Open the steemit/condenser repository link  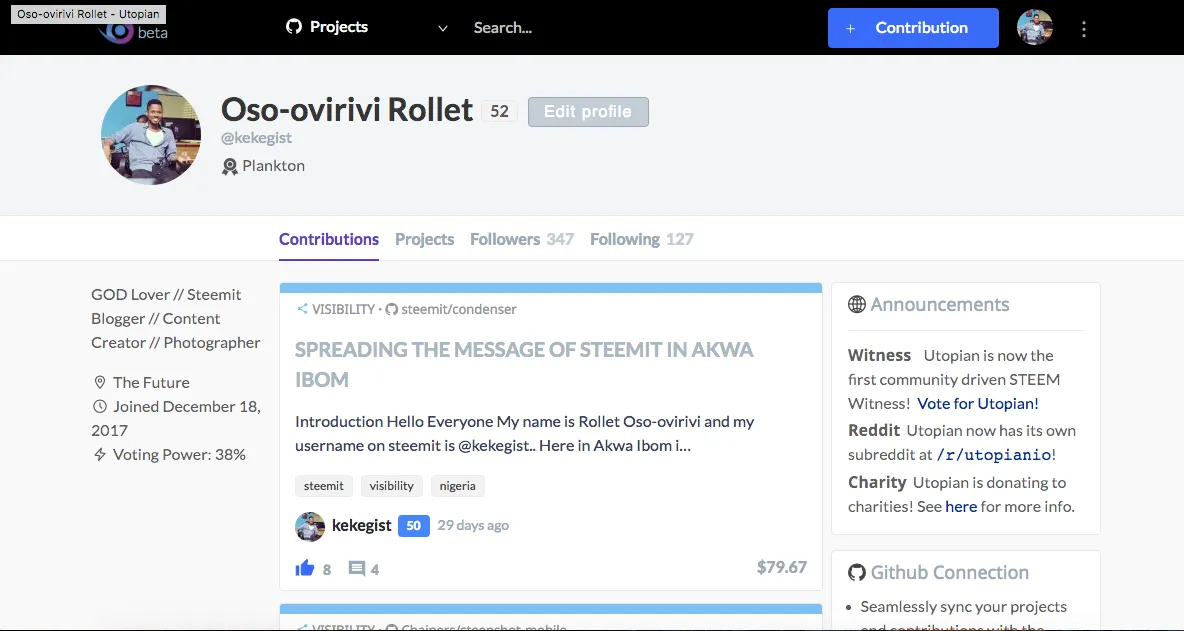tap(459, 309)
